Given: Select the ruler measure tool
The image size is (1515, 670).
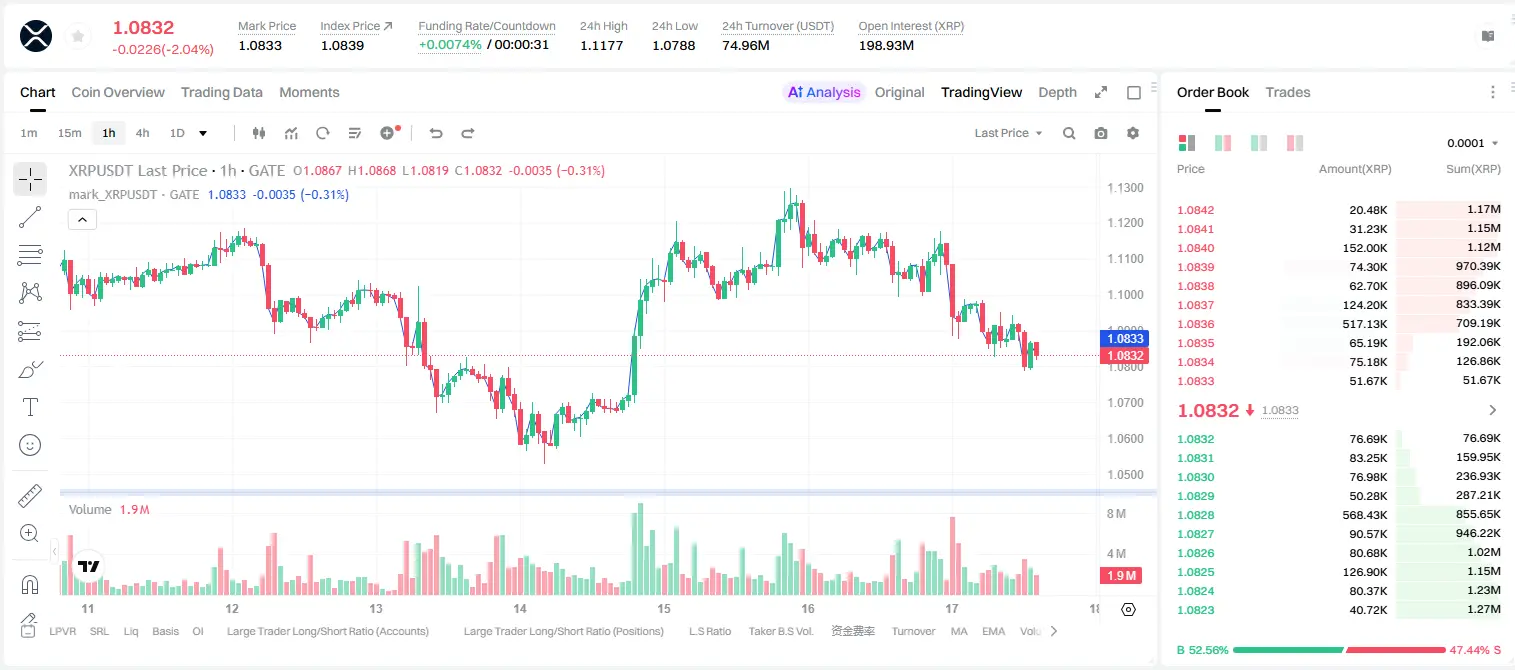Looking at the screenshot, I should pos(30,495).
